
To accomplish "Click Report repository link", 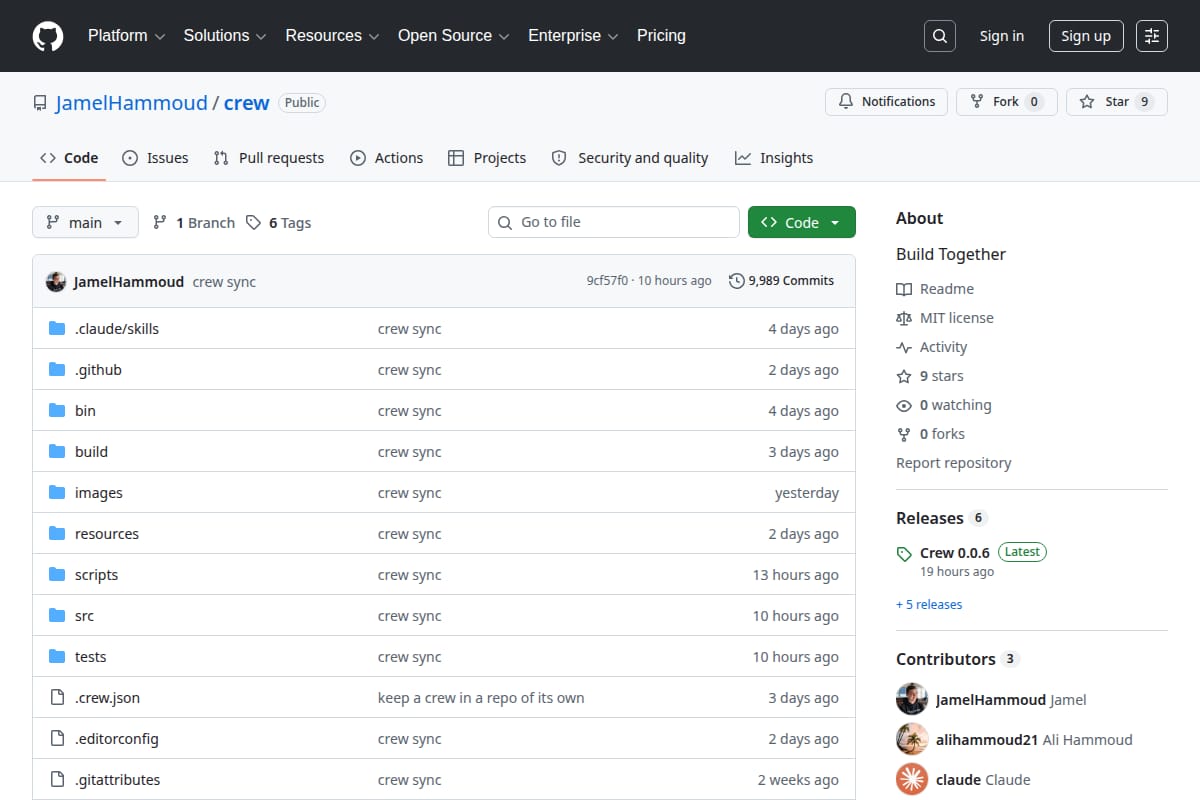I will 954,463.
